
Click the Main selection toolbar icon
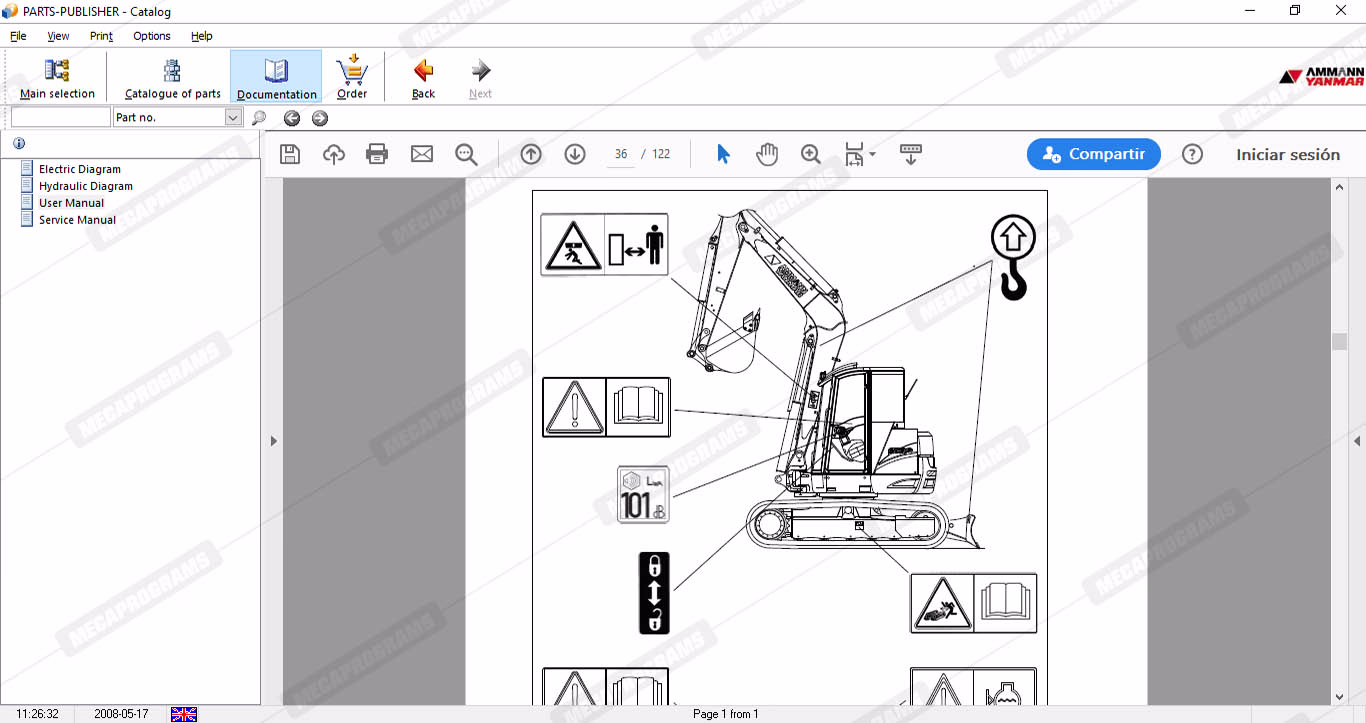click(x=57, y=77)
